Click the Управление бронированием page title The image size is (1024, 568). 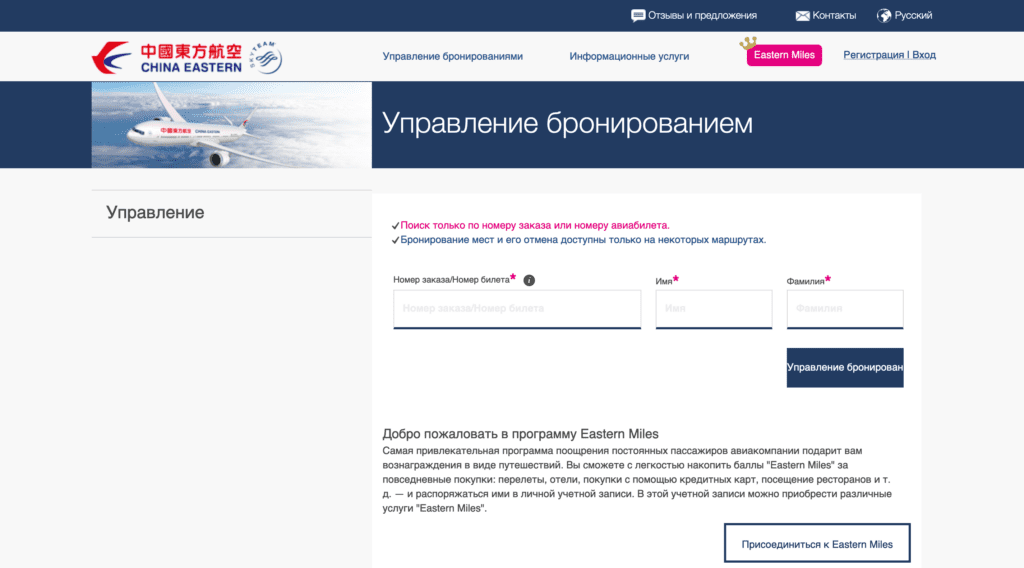coord(567,123)
